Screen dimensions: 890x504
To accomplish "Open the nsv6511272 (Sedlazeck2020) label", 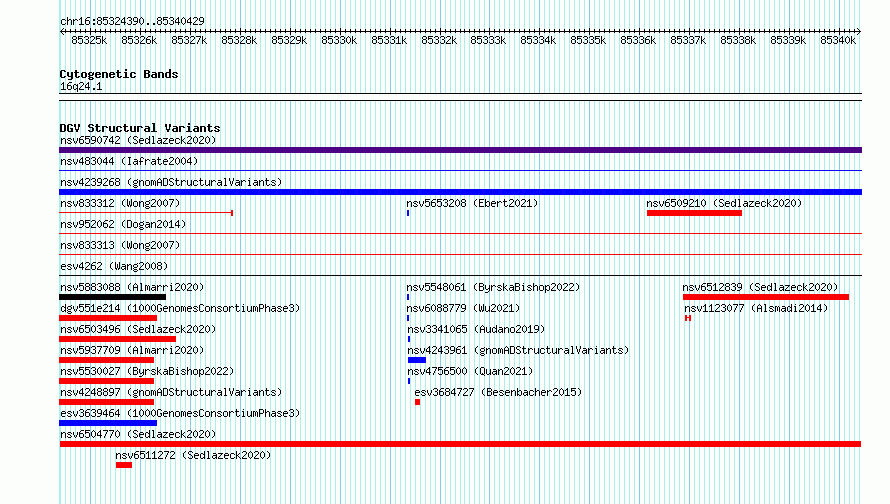I will tap(193, 455).
